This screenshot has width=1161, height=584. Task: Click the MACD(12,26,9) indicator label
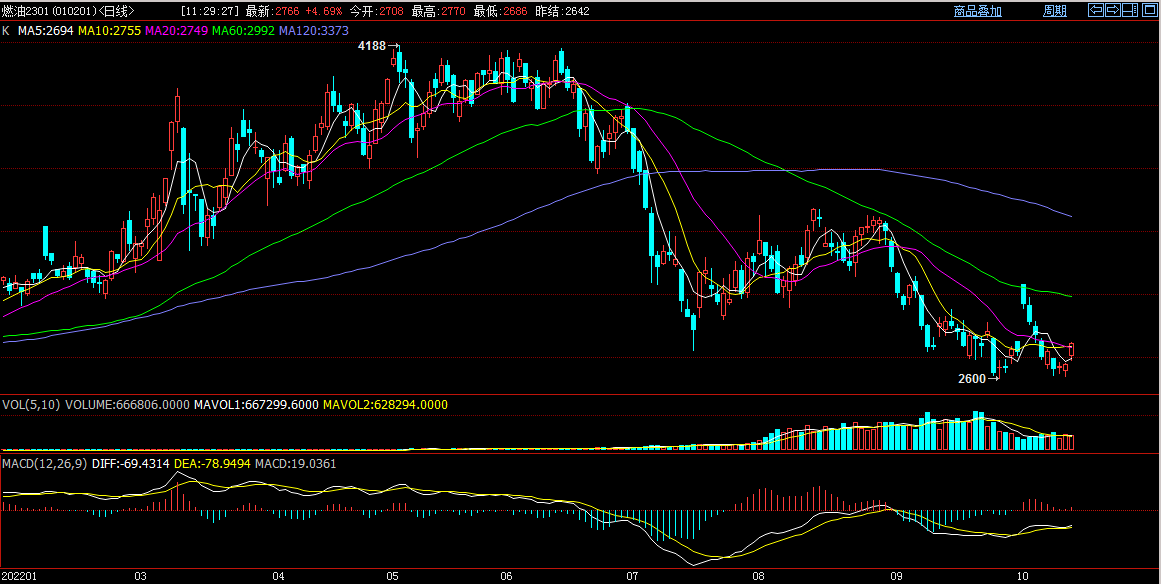44,463
